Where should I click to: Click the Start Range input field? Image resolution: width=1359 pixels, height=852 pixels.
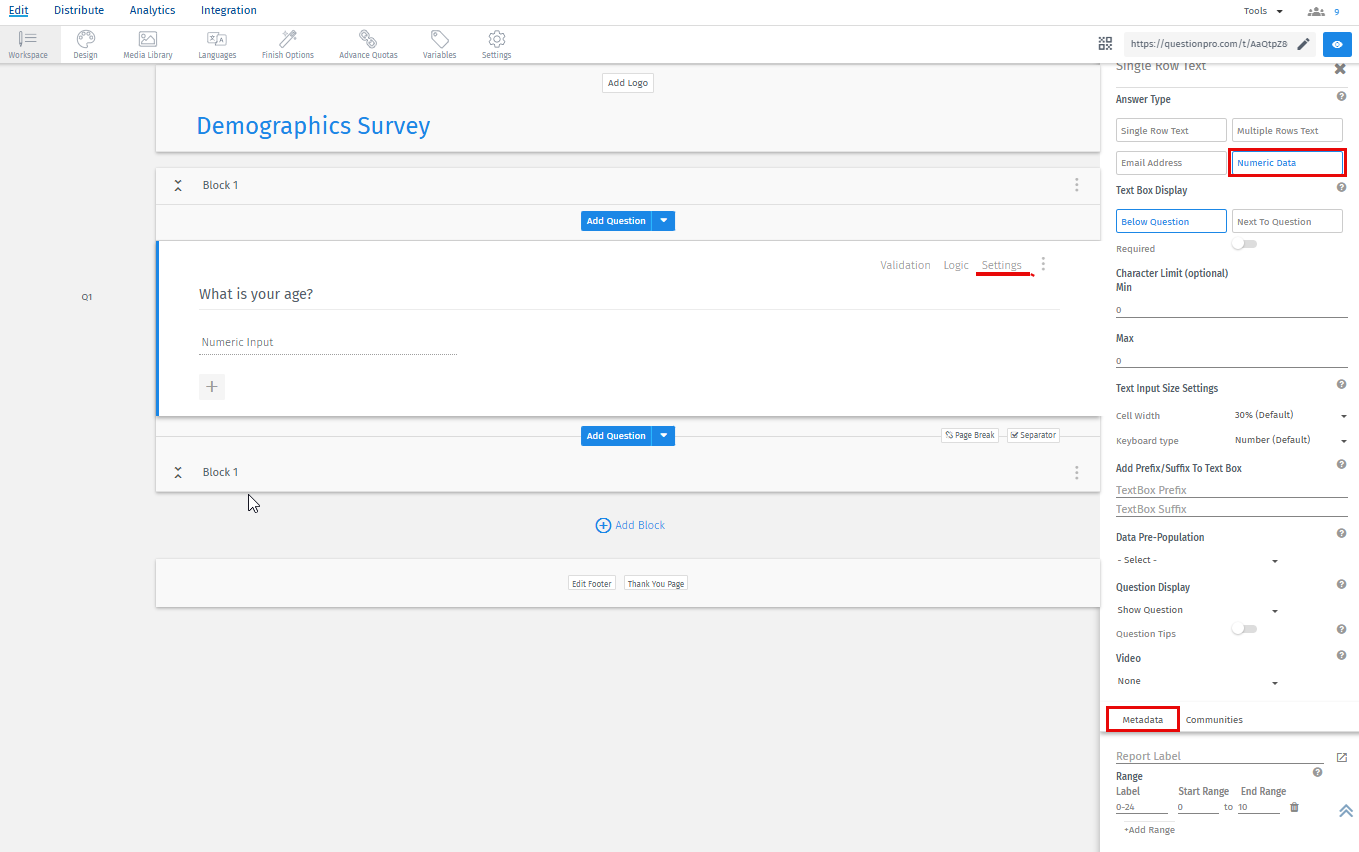point(1198,806)
